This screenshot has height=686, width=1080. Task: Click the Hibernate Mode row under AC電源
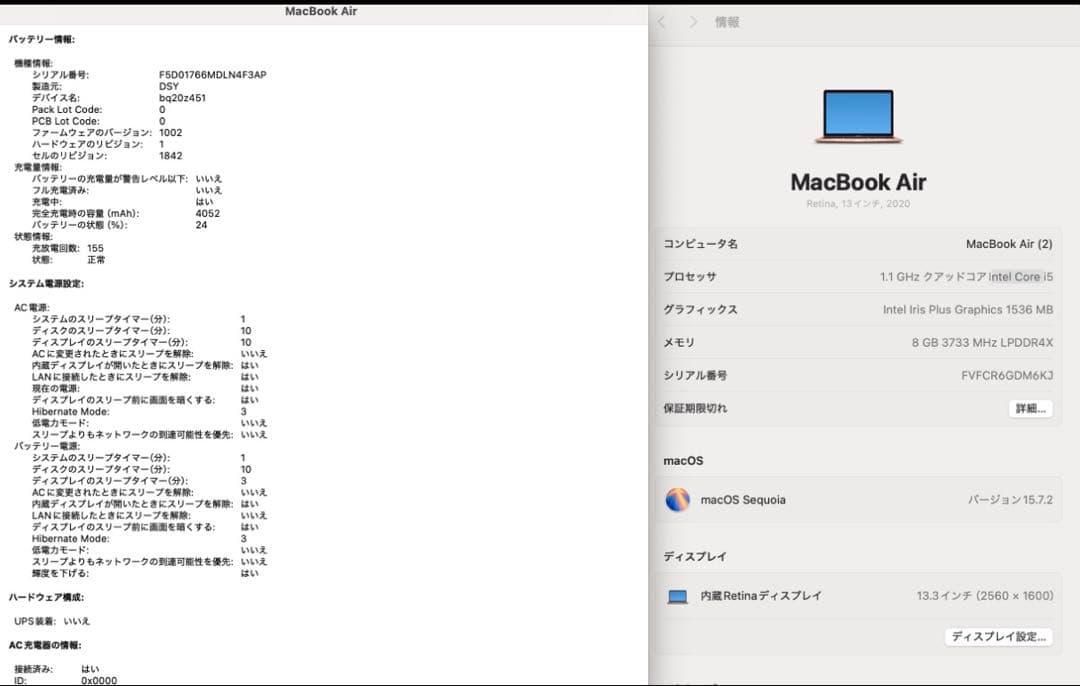click(x=139, y=411)
